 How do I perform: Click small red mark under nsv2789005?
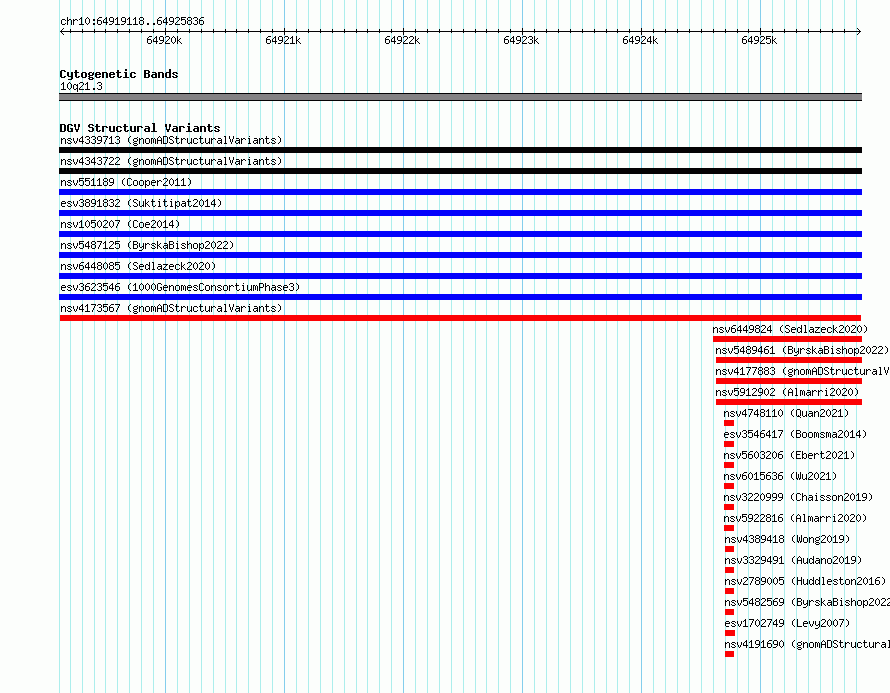[729, 591]
